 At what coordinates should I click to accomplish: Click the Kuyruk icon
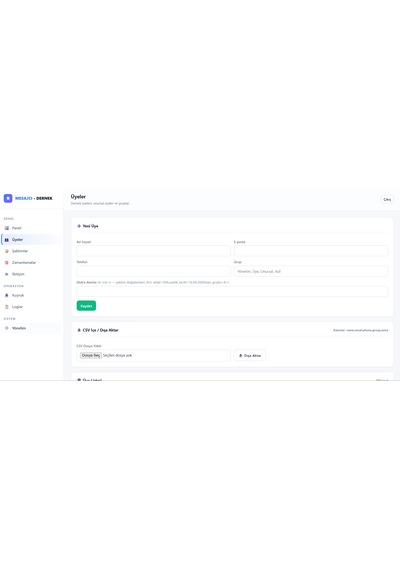pos(7,295)
